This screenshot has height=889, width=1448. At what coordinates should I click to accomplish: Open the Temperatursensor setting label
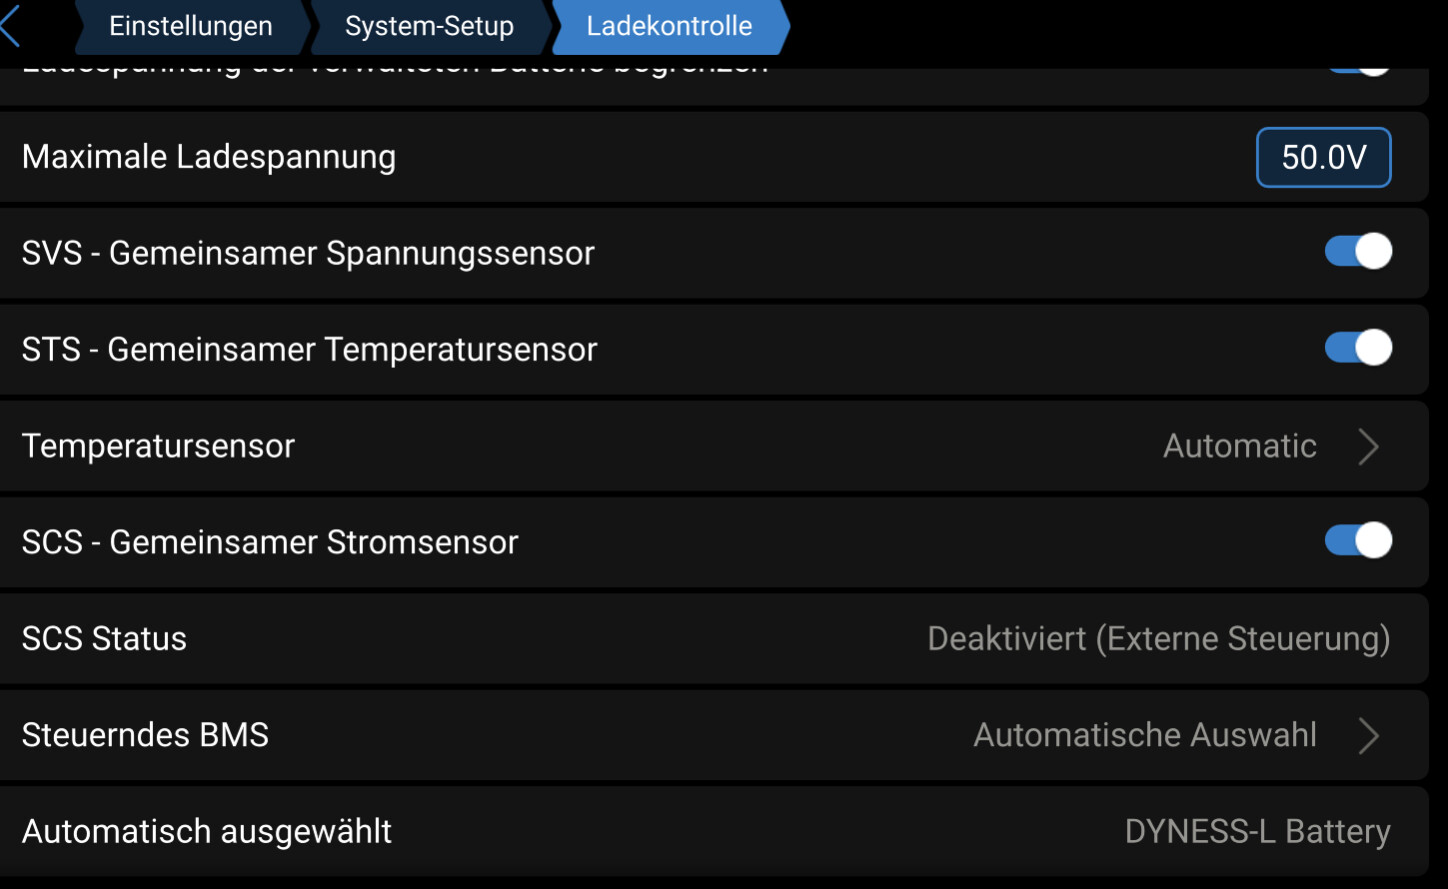click(158, 446)
